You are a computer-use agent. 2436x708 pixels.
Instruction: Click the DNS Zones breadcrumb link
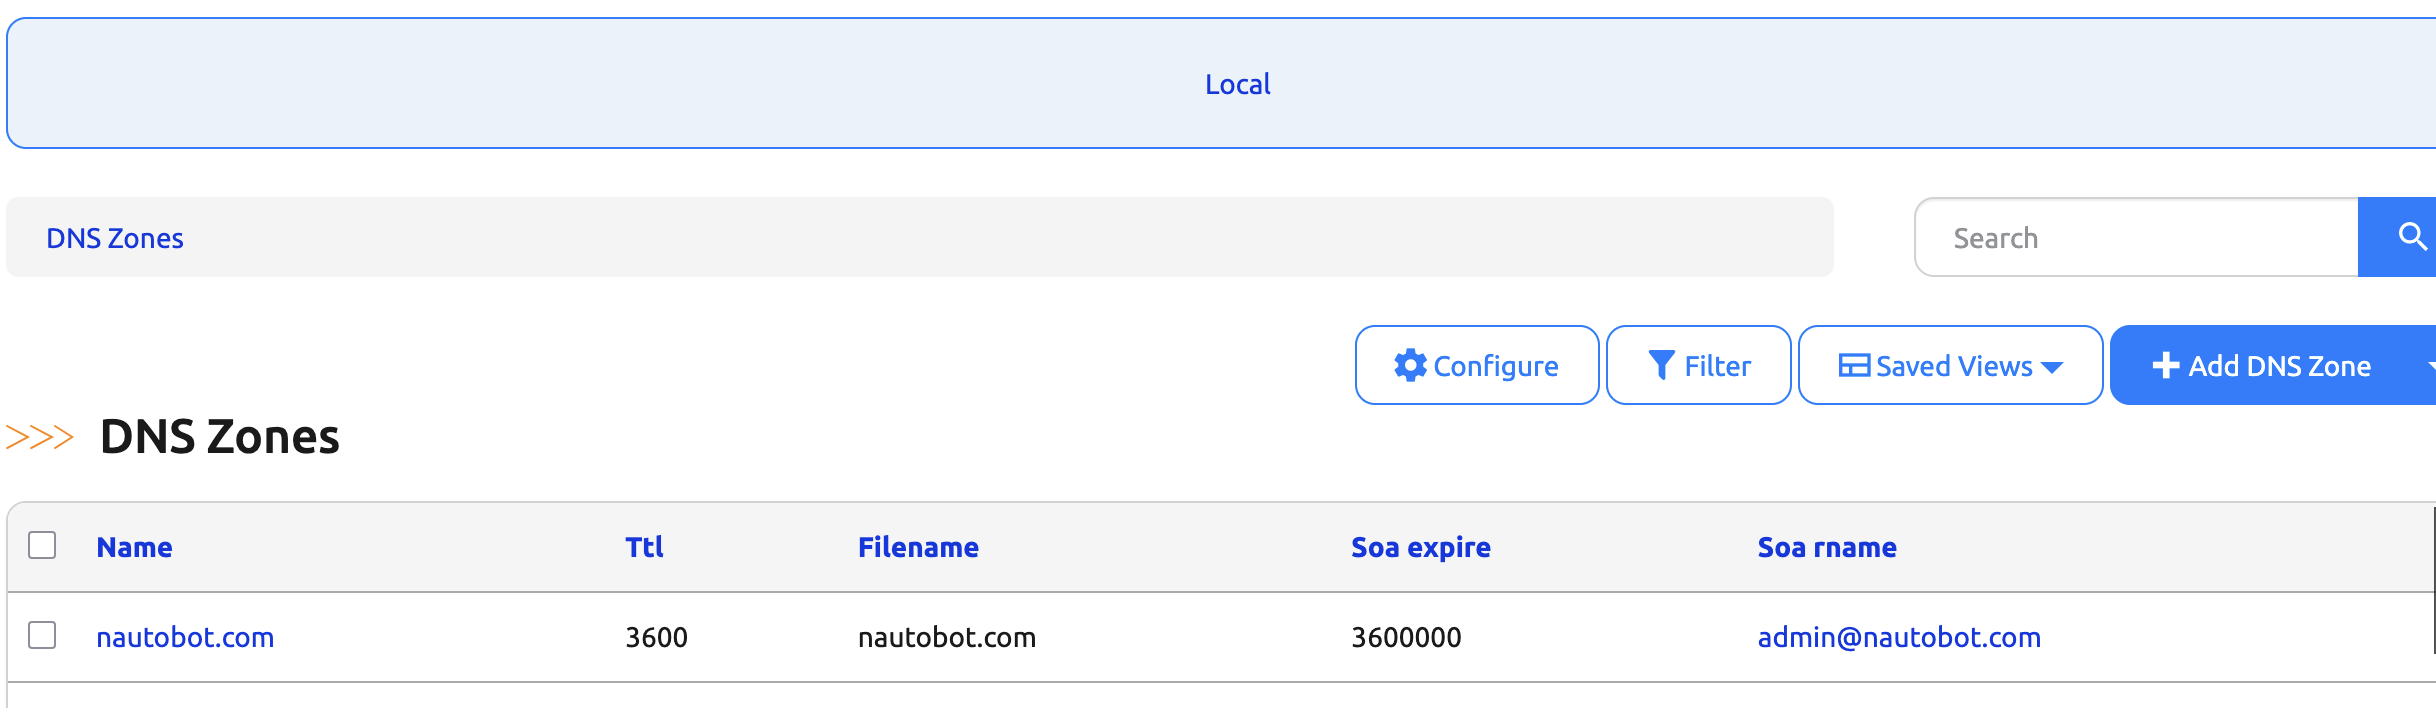[x=115, y=238]
